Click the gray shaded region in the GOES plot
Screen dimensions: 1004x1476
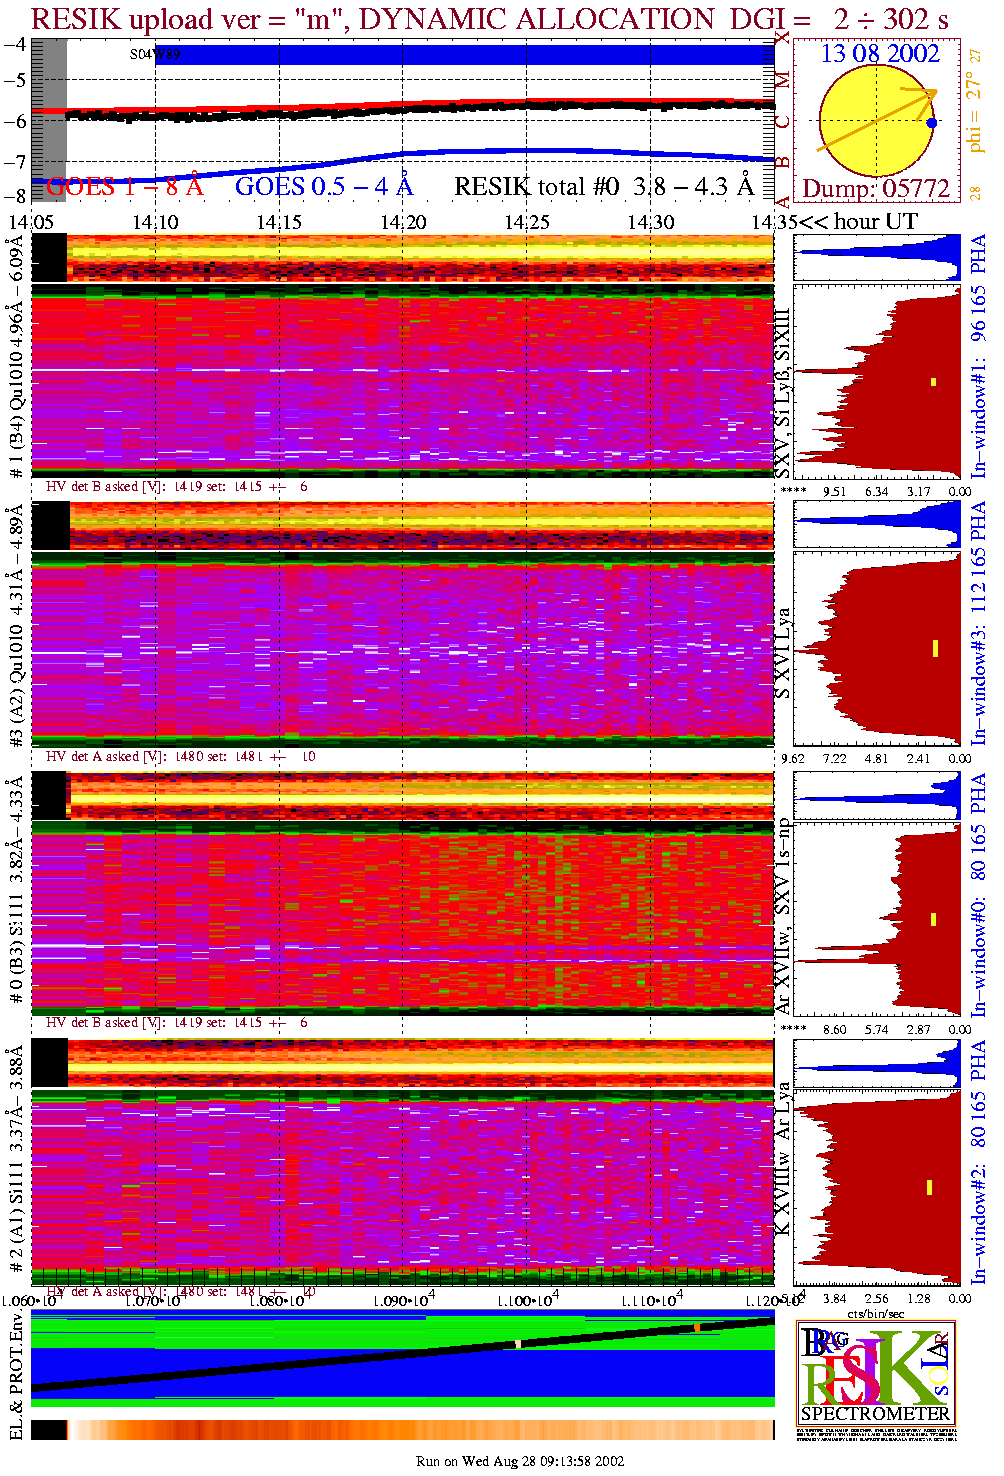click(50, 120)
